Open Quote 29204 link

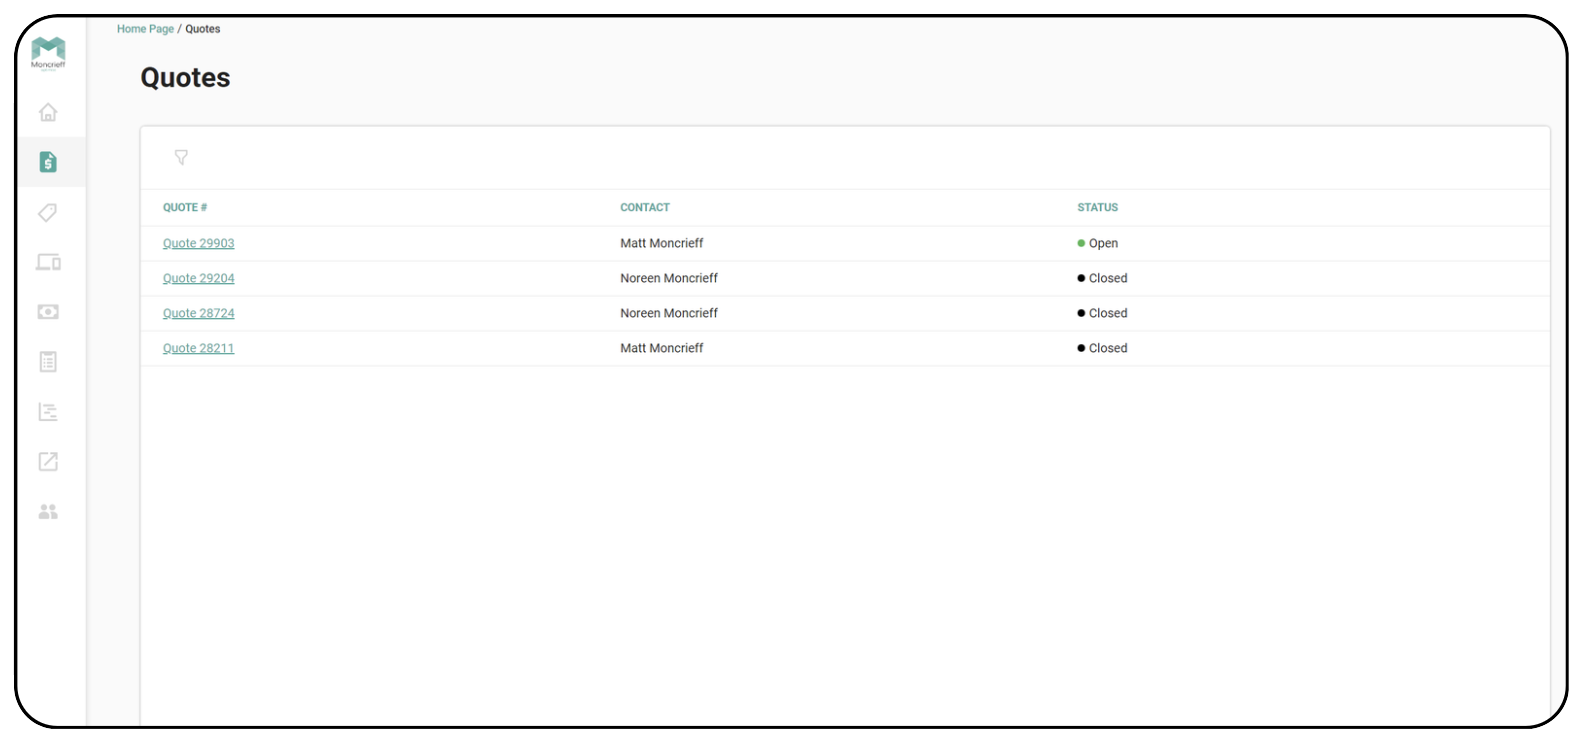(198, 278)
